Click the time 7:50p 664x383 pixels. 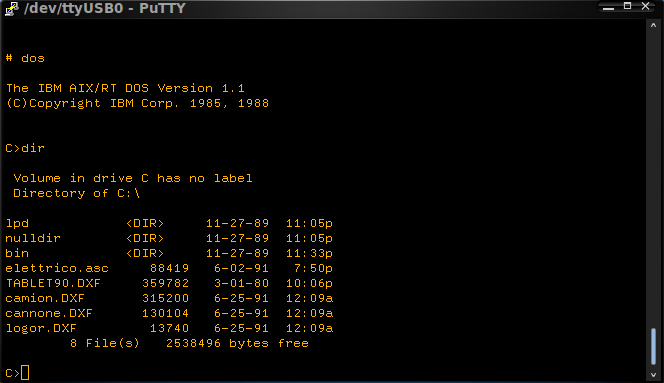pyautogui.click(x=313, y=268)
